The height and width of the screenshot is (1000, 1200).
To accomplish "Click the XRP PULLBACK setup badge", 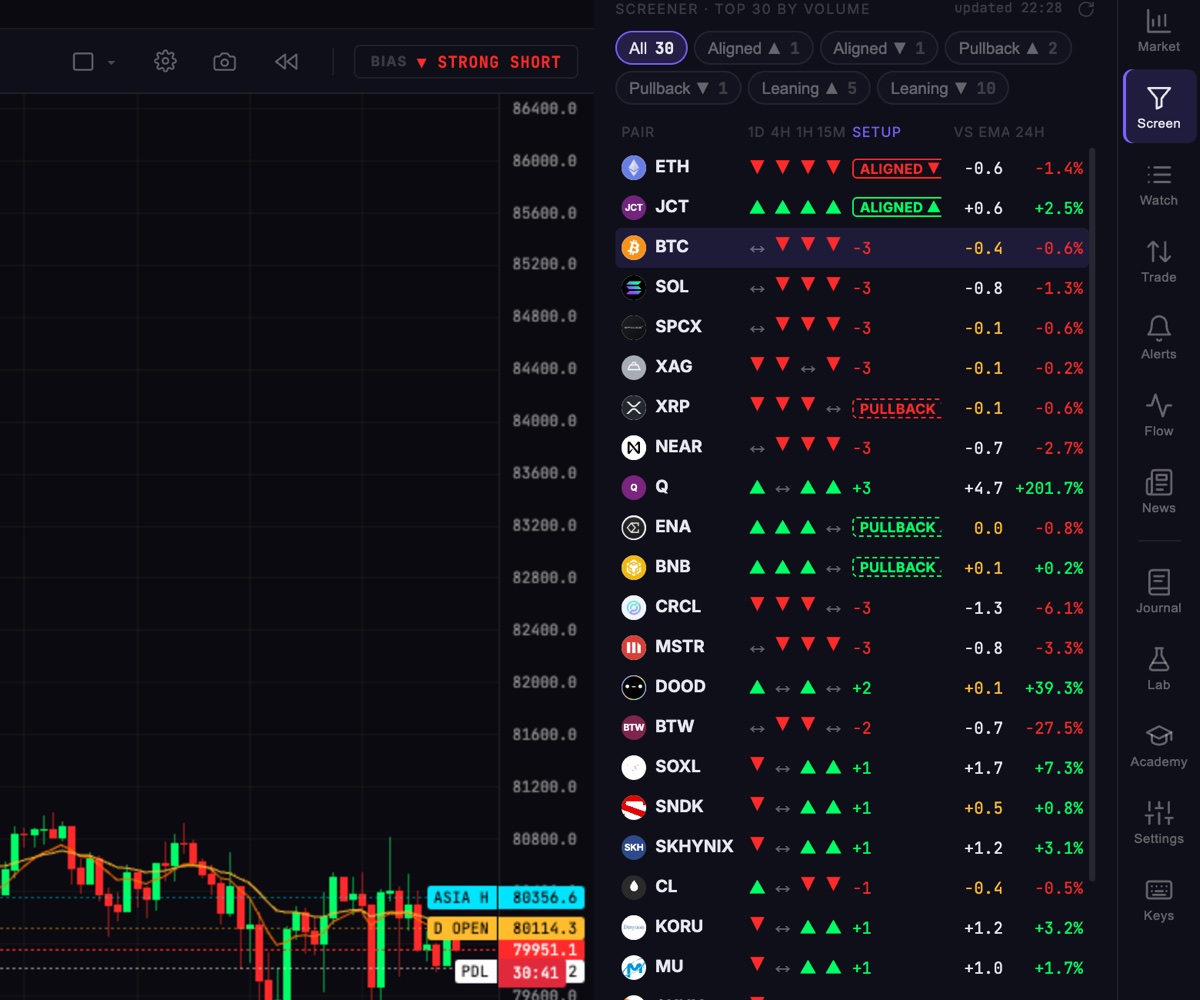I will (x=897, y=408).
